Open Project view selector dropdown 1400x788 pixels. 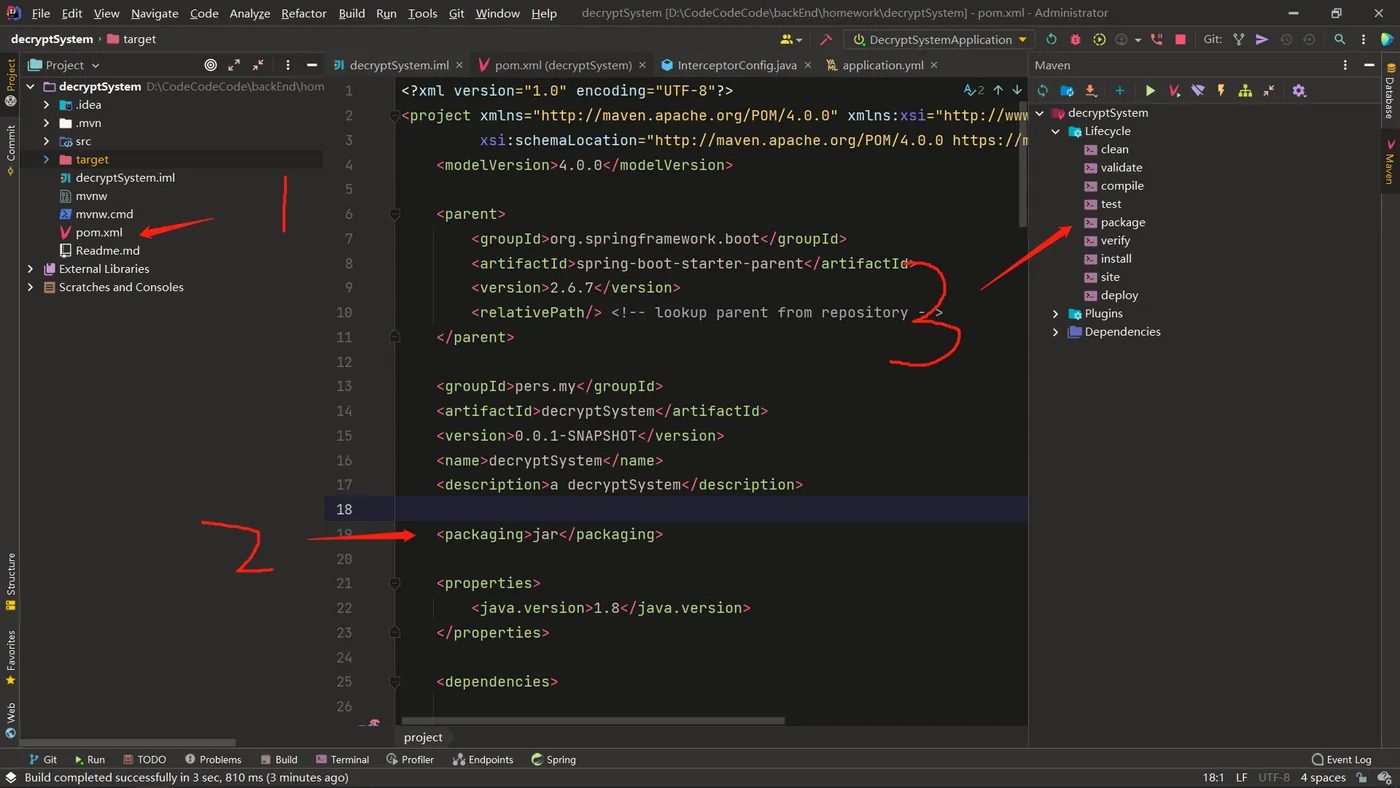[x=66, y=65]
